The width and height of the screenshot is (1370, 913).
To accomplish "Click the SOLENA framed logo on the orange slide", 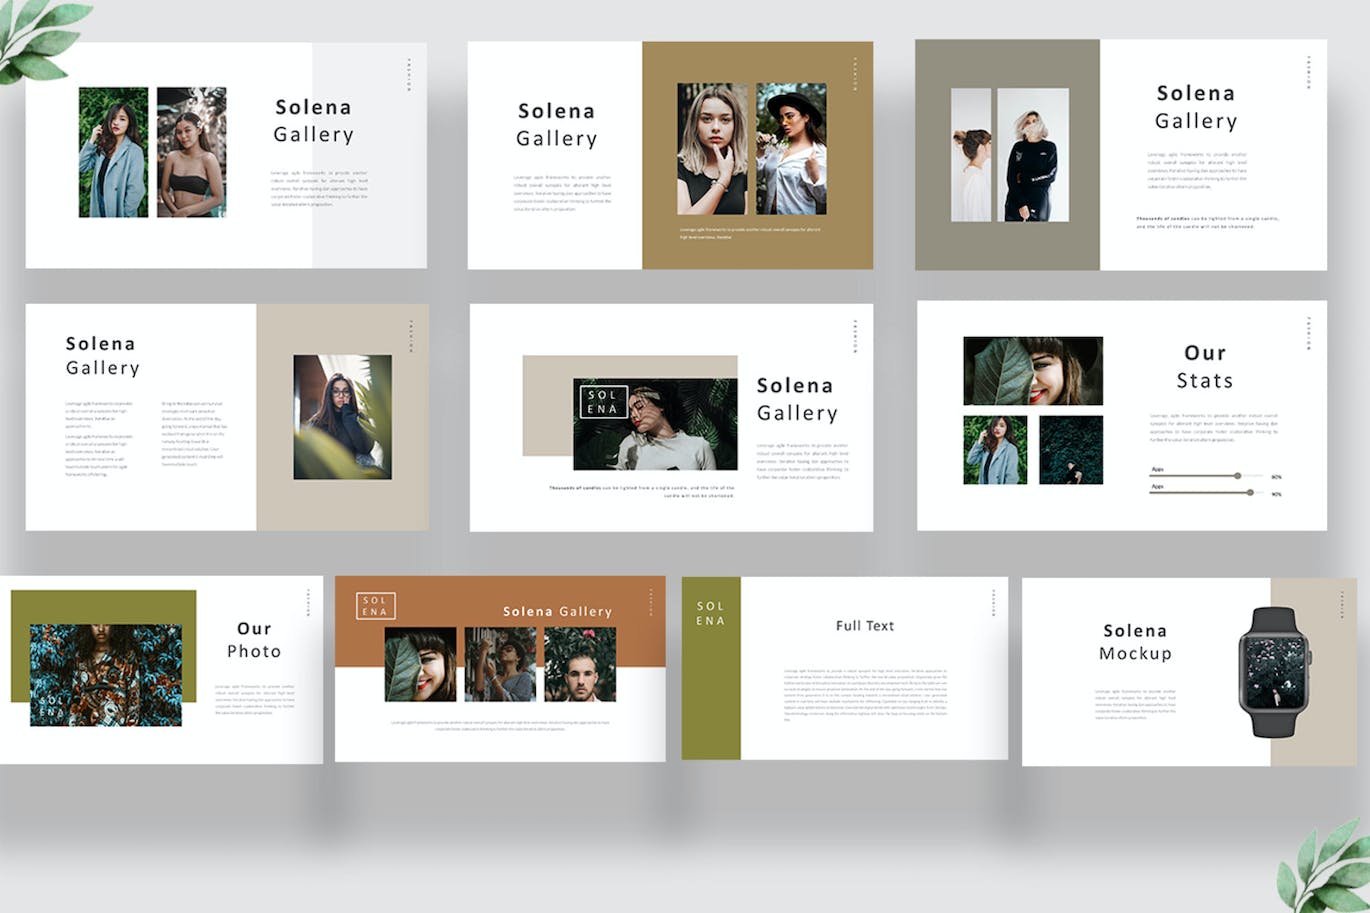I will pyautogui.click(x=376, y=604).
